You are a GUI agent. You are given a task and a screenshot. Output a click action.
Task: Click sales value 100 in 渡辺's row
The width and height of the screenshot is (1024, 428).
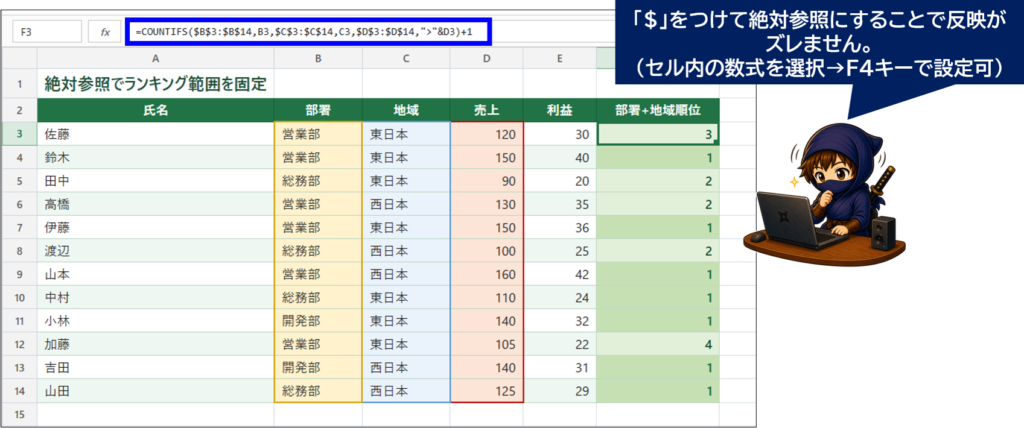[487, 251]
